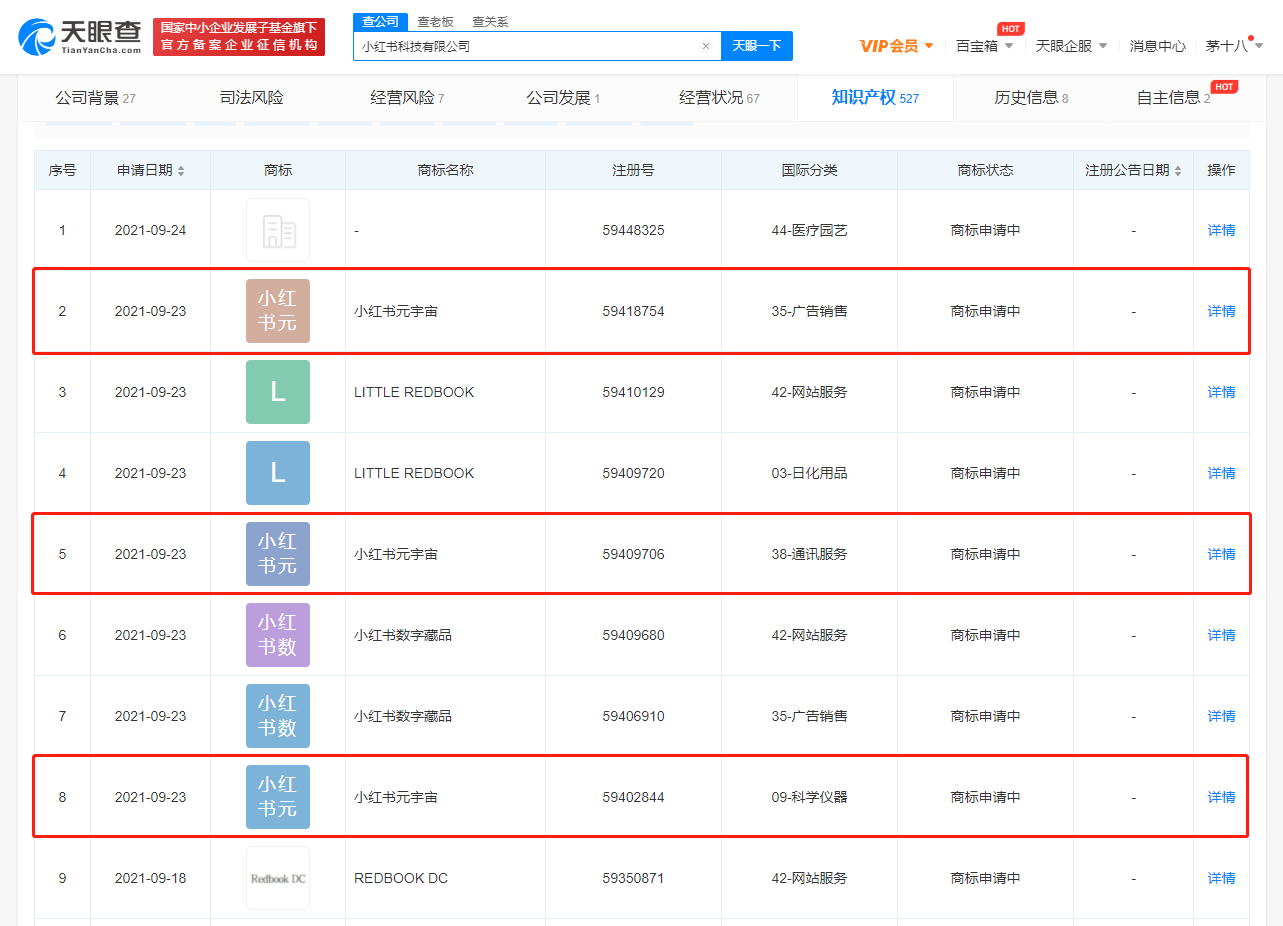
Task: Sort by 注册公告日期 column arrows
Action: 1178,171
